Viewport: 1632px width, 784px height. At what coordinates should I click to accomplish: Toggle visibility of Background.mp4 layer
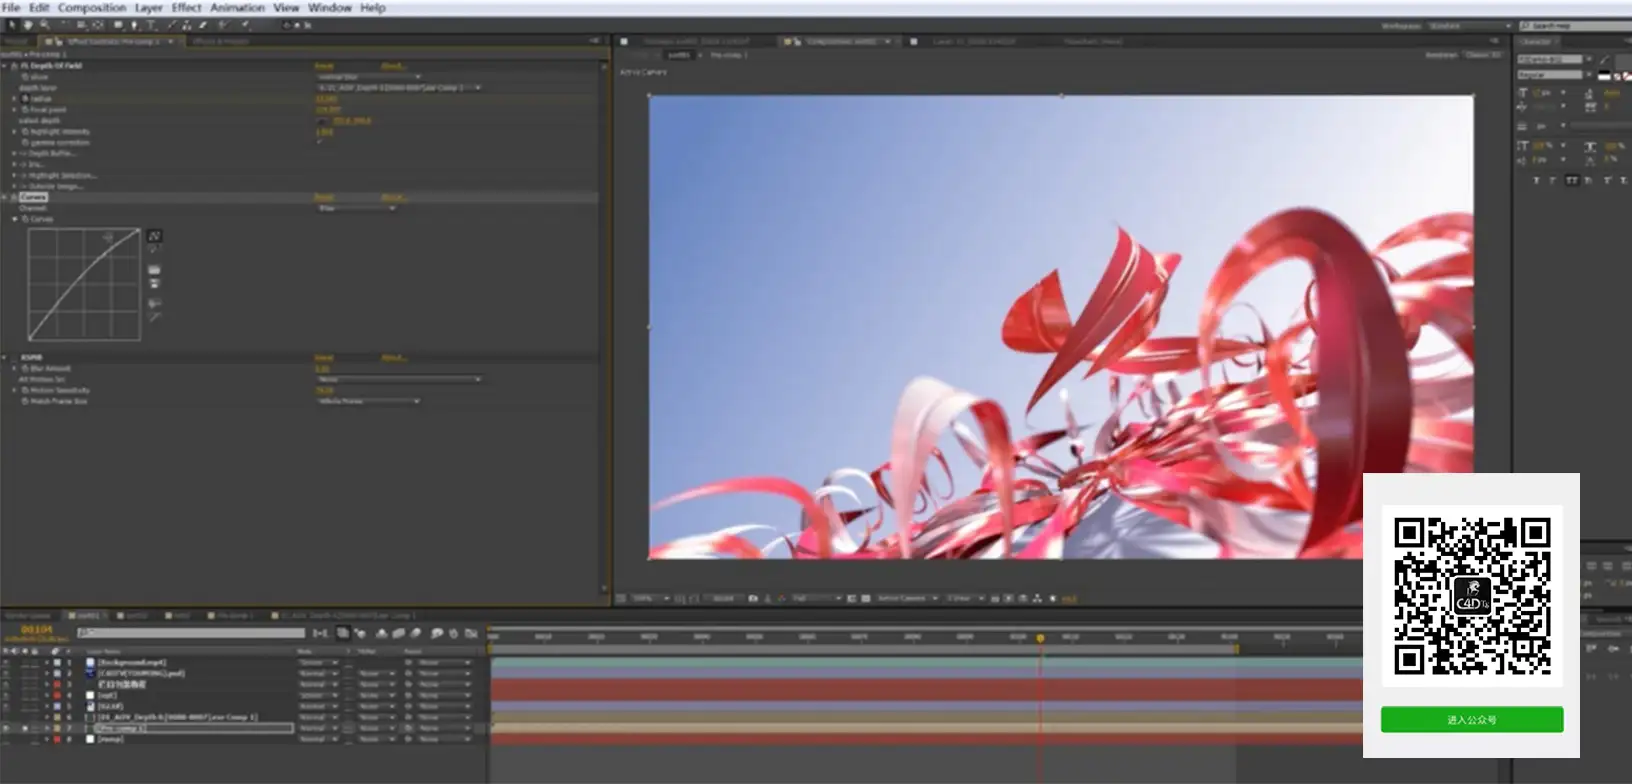[x=6, y=662]
